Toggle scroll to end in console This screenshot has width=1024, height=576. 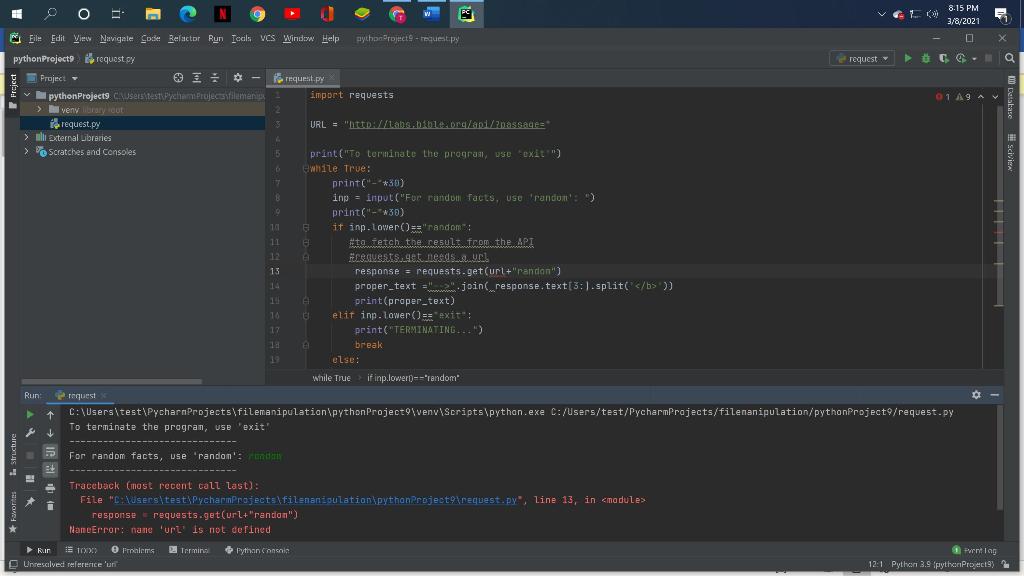(50, 469)
